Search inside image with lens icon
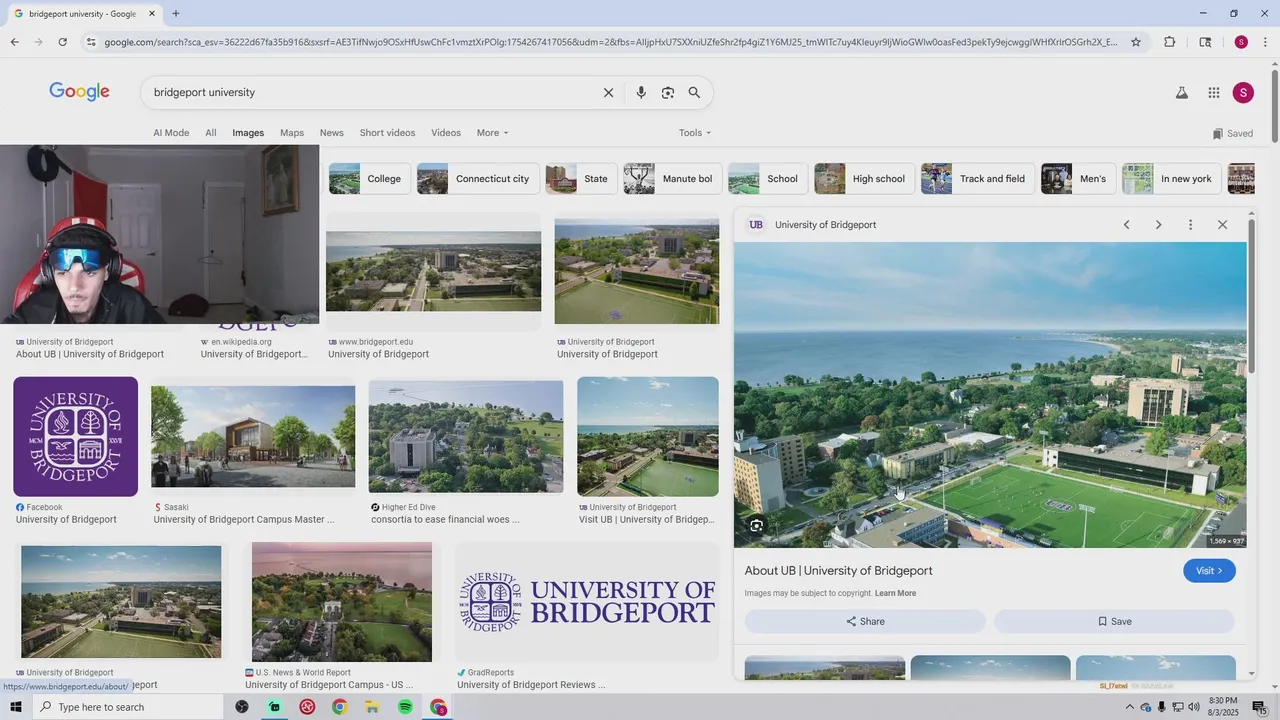The image size is (1280, 720). pos(757,525)
